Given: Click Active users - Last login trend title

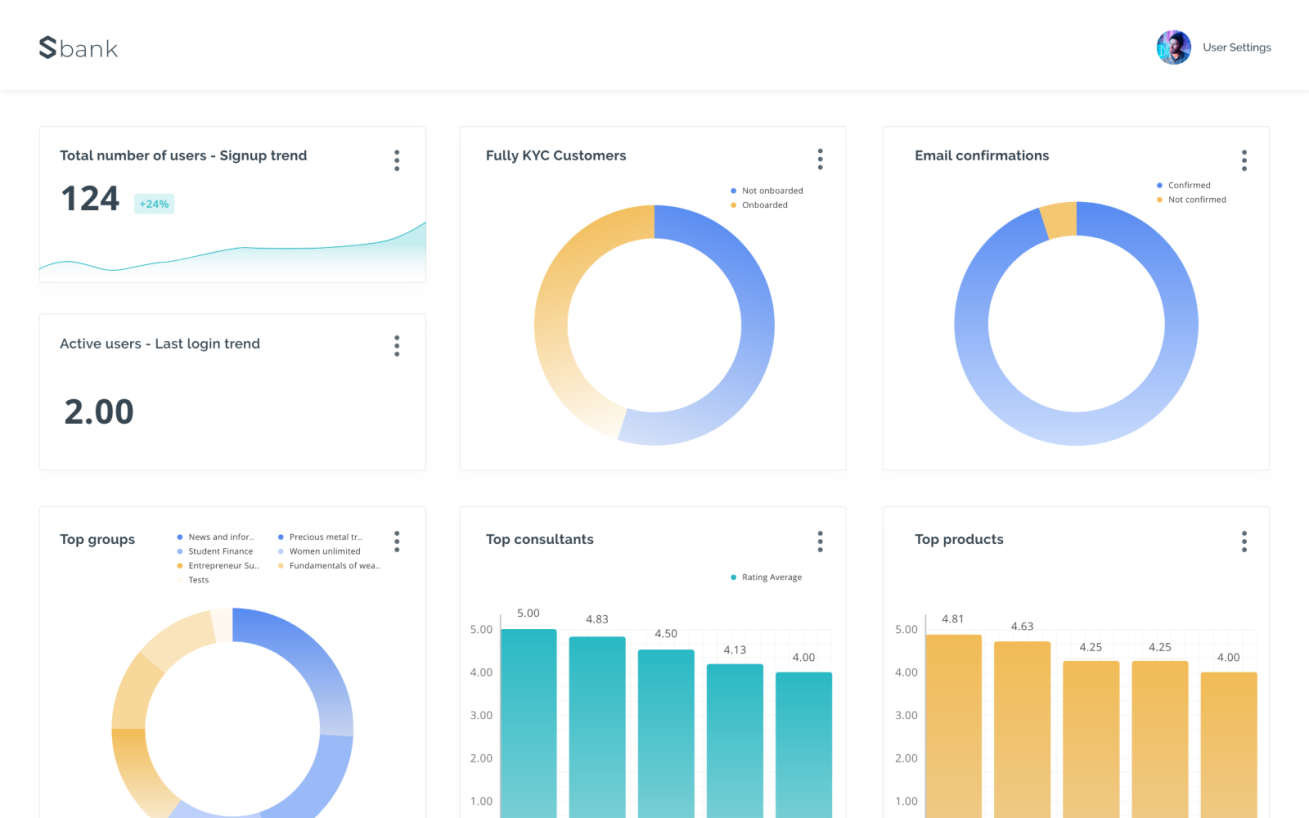Looking at the screenshot, I should (160, 343).
